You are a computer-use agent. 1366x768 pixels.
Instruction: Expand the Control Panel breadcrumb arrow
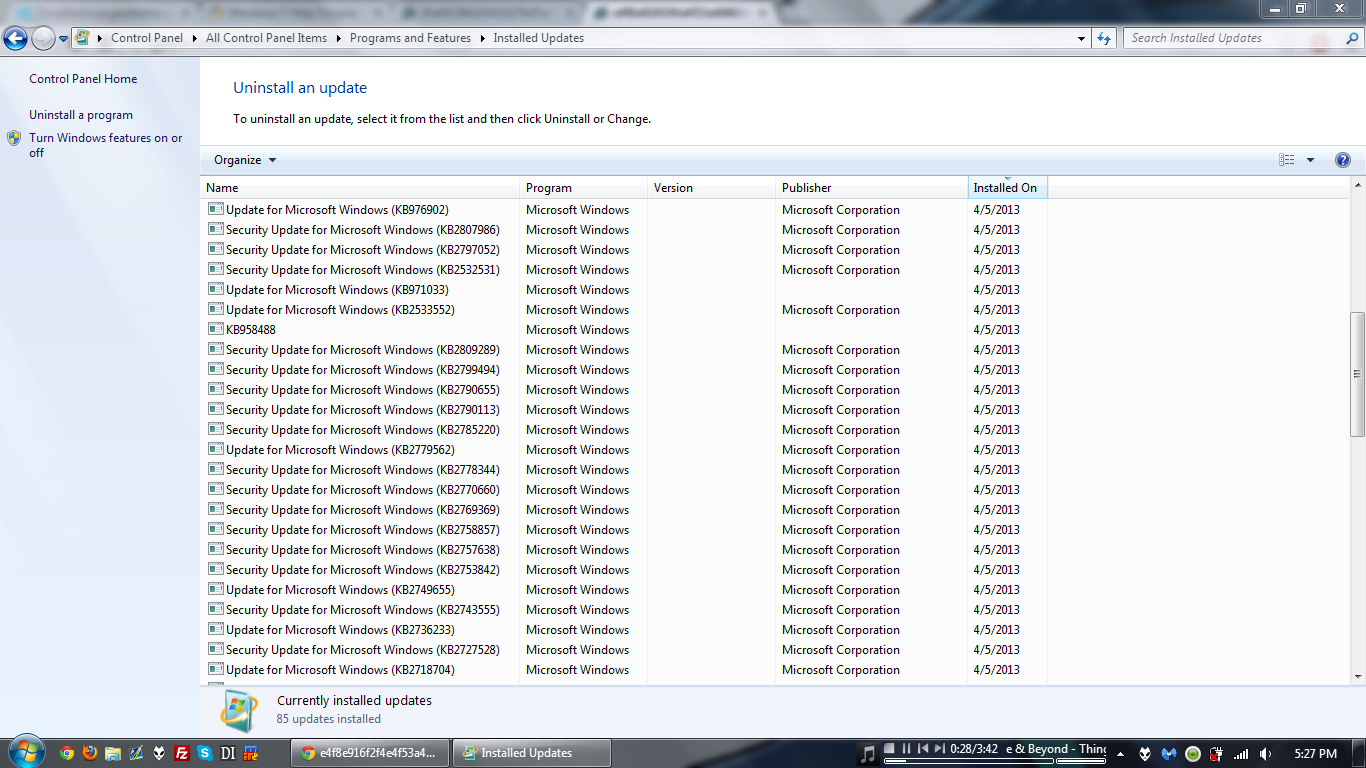(x=194, y=38)
